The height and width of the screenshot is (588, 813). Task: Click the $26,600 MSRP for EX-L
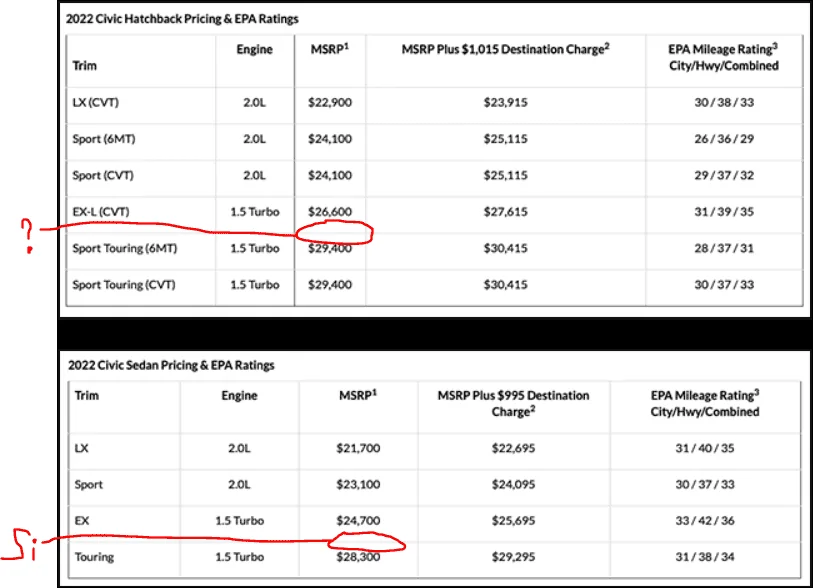(x=331, y=211)
